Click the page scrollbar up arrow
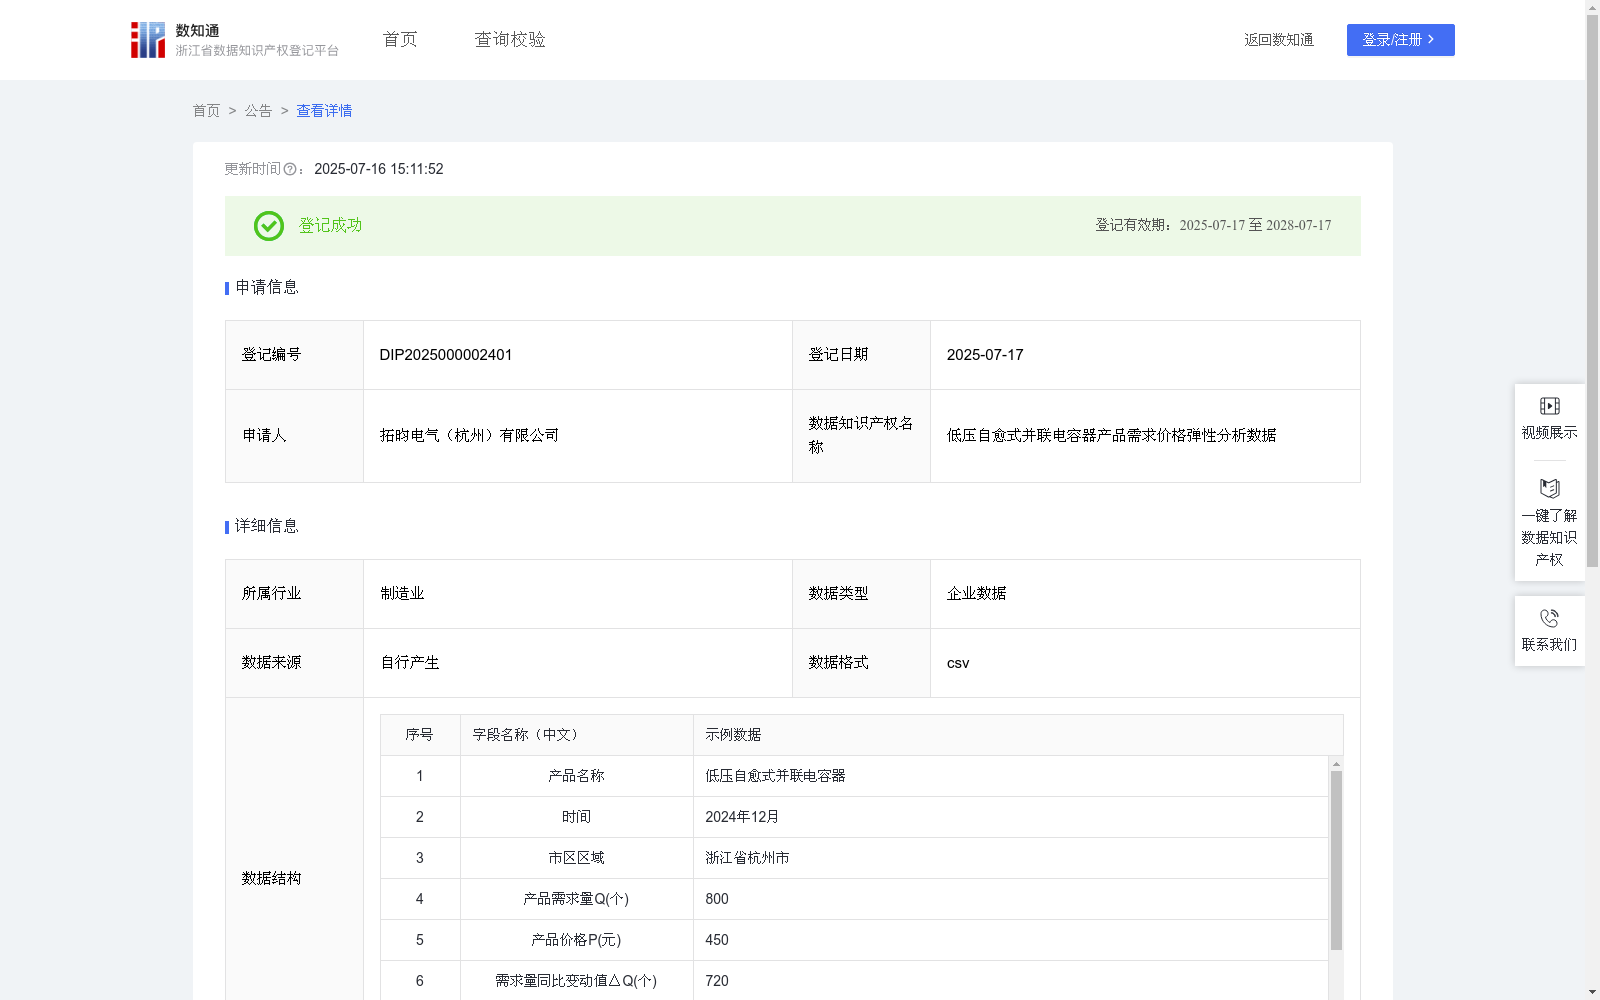 coord(1592,7)
